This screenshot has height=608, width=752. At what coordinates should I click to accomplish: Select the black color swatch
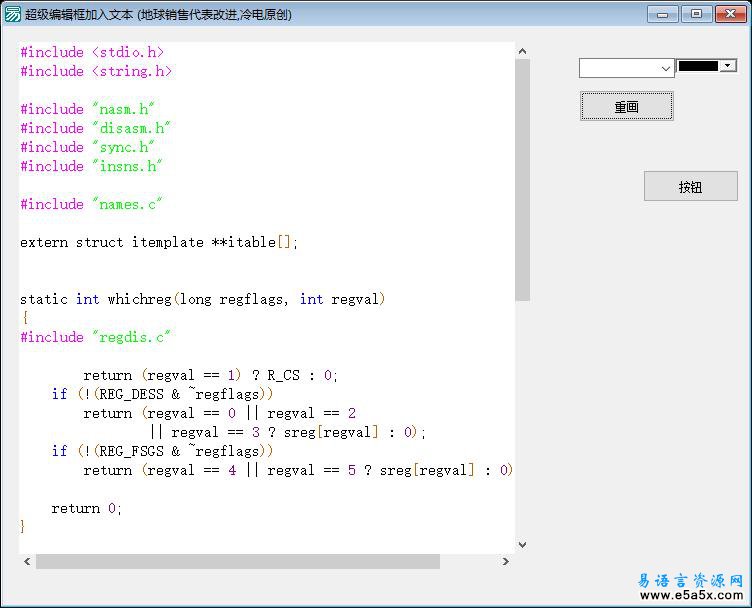click(x=698, y=66)
